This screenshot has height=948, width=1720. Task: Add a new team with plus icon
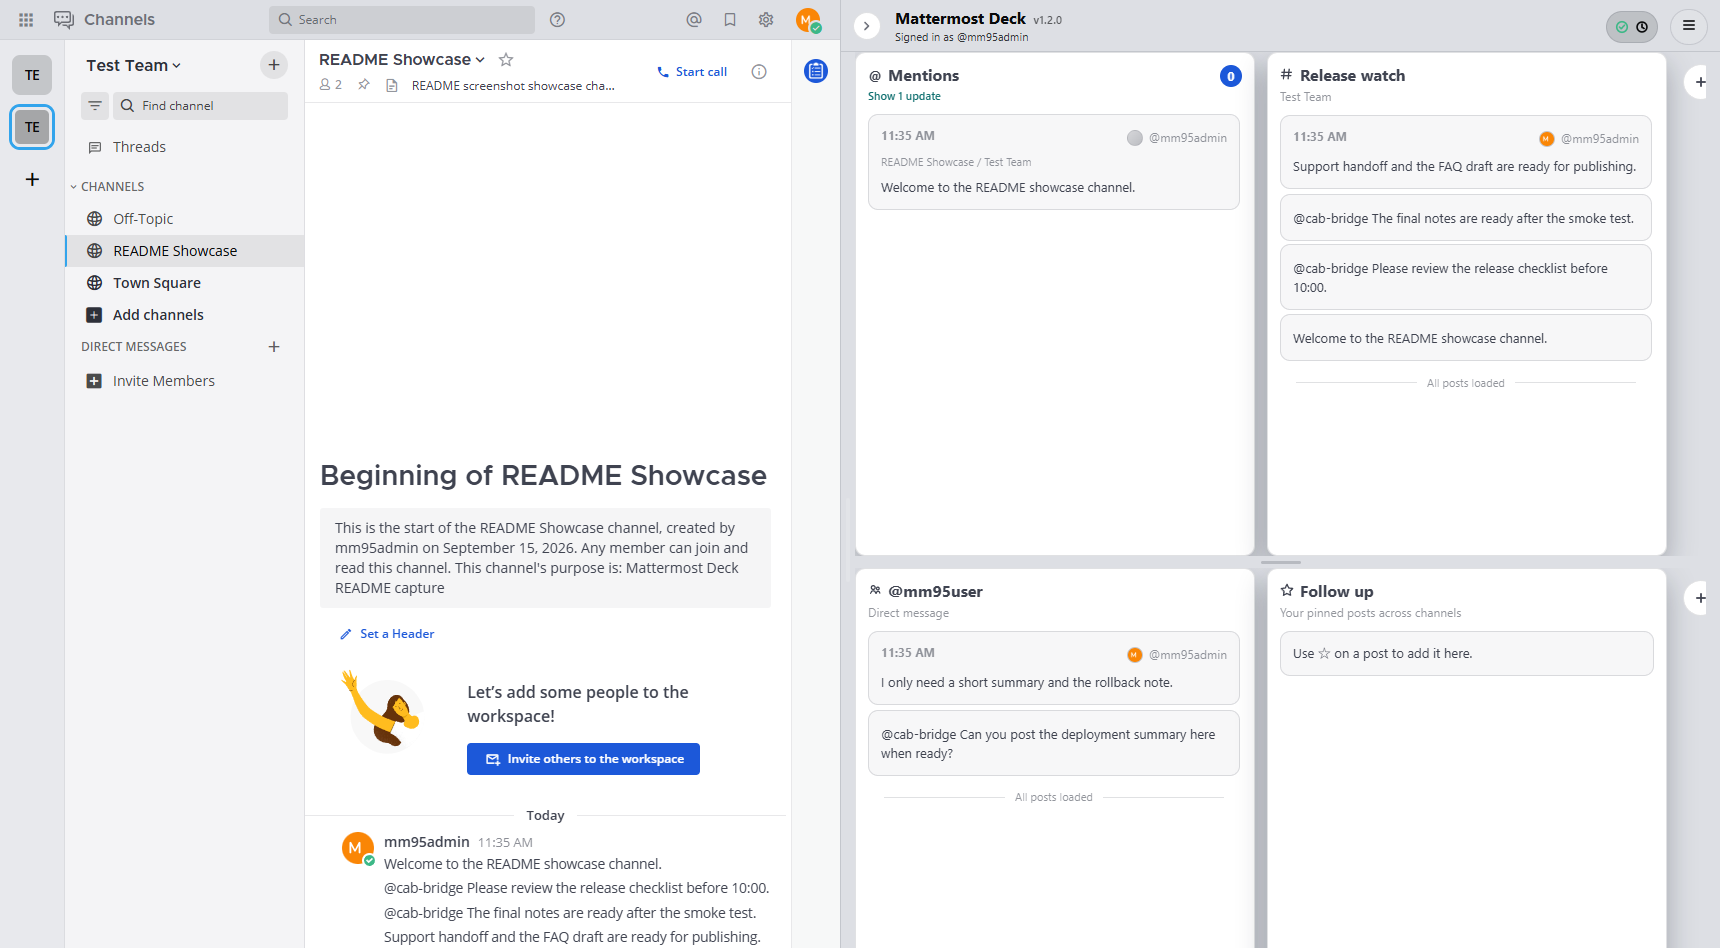point(32,180)
